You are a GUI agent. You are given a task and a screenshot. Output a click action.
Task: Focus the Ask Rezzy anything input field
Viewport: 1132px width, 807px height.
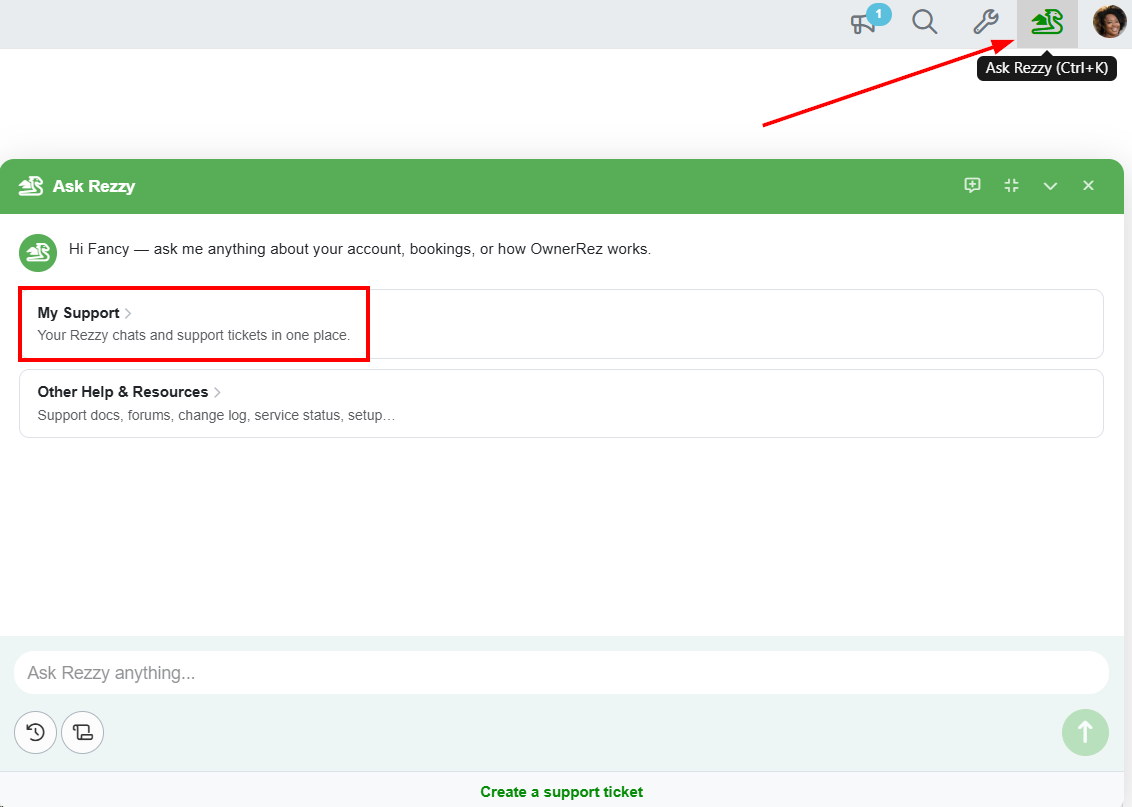561,673
